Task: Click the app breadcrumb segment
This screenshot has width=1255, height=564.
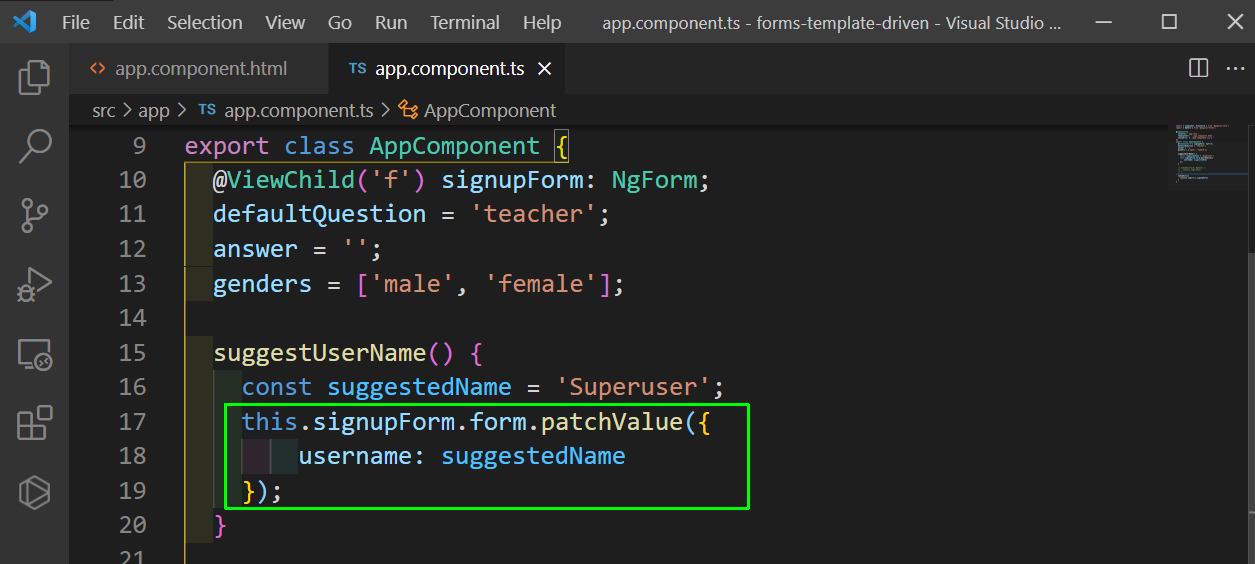Action: (x=154, y=111)
